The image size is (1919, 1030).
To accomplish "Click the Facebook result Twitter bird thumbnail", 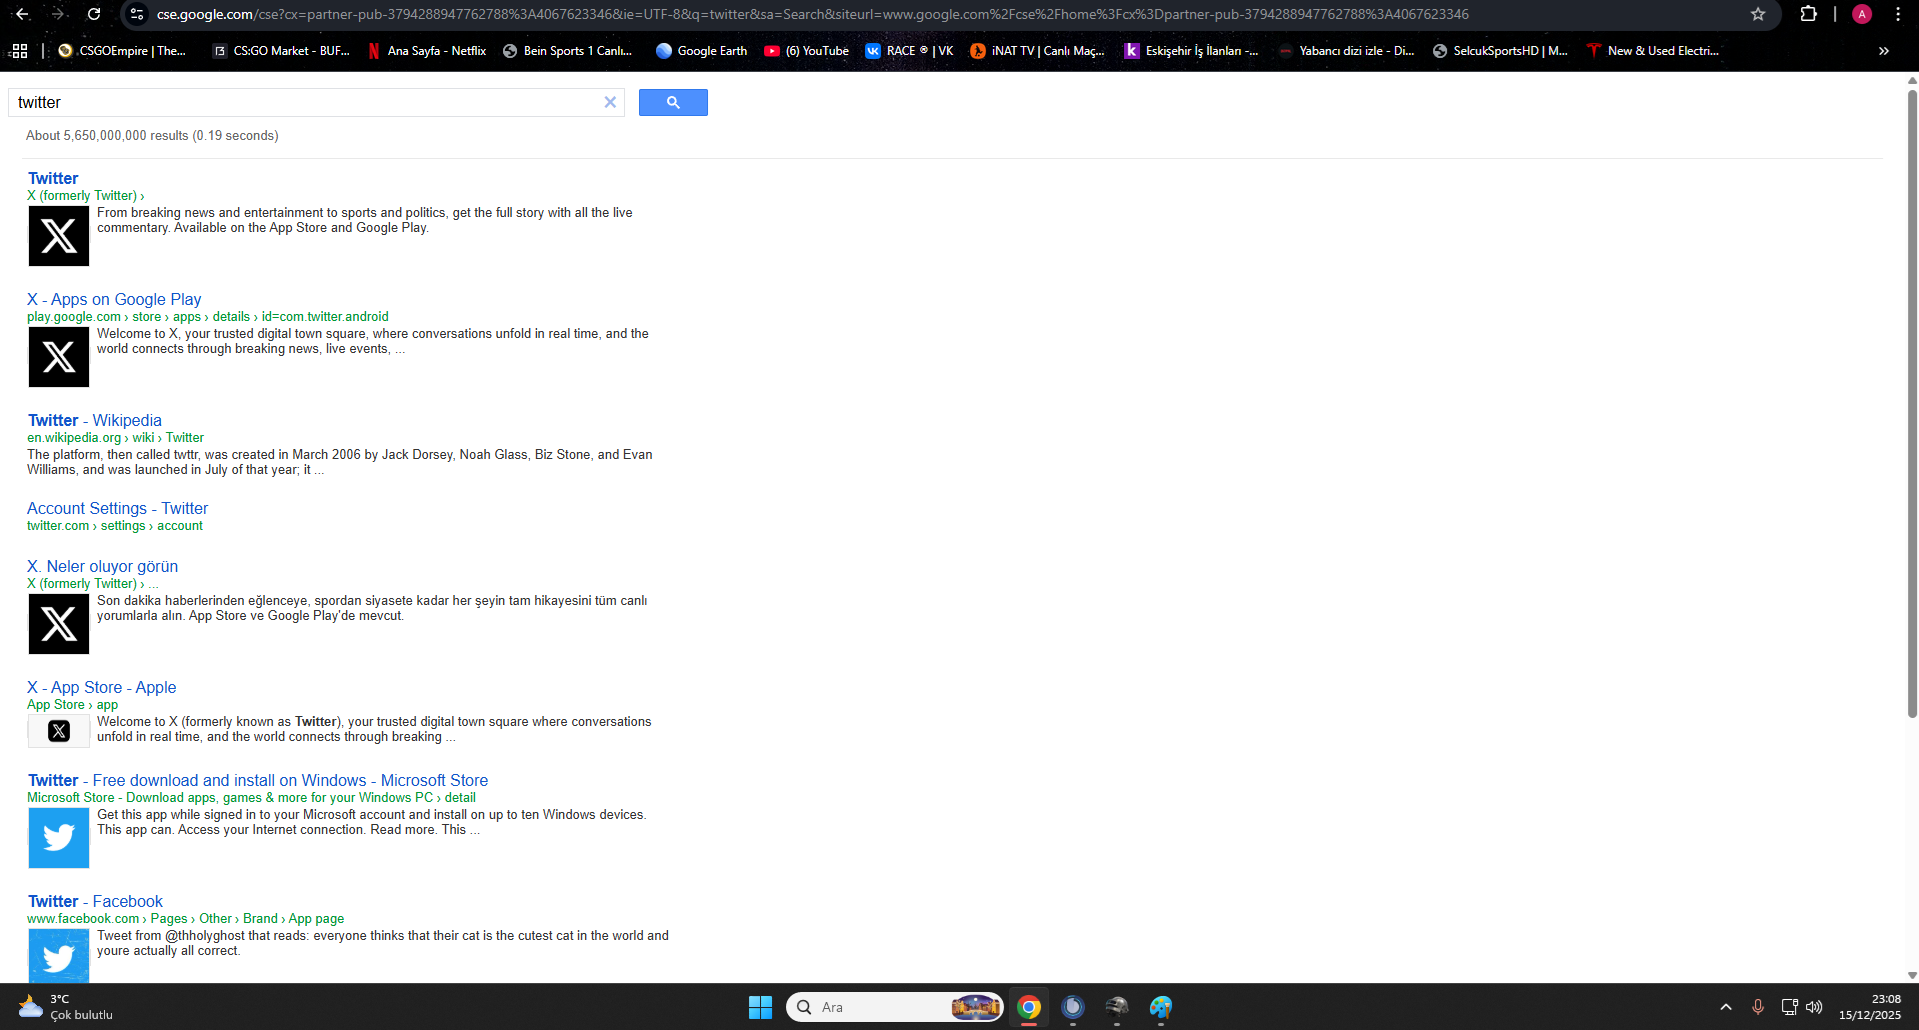I will 59,956.
